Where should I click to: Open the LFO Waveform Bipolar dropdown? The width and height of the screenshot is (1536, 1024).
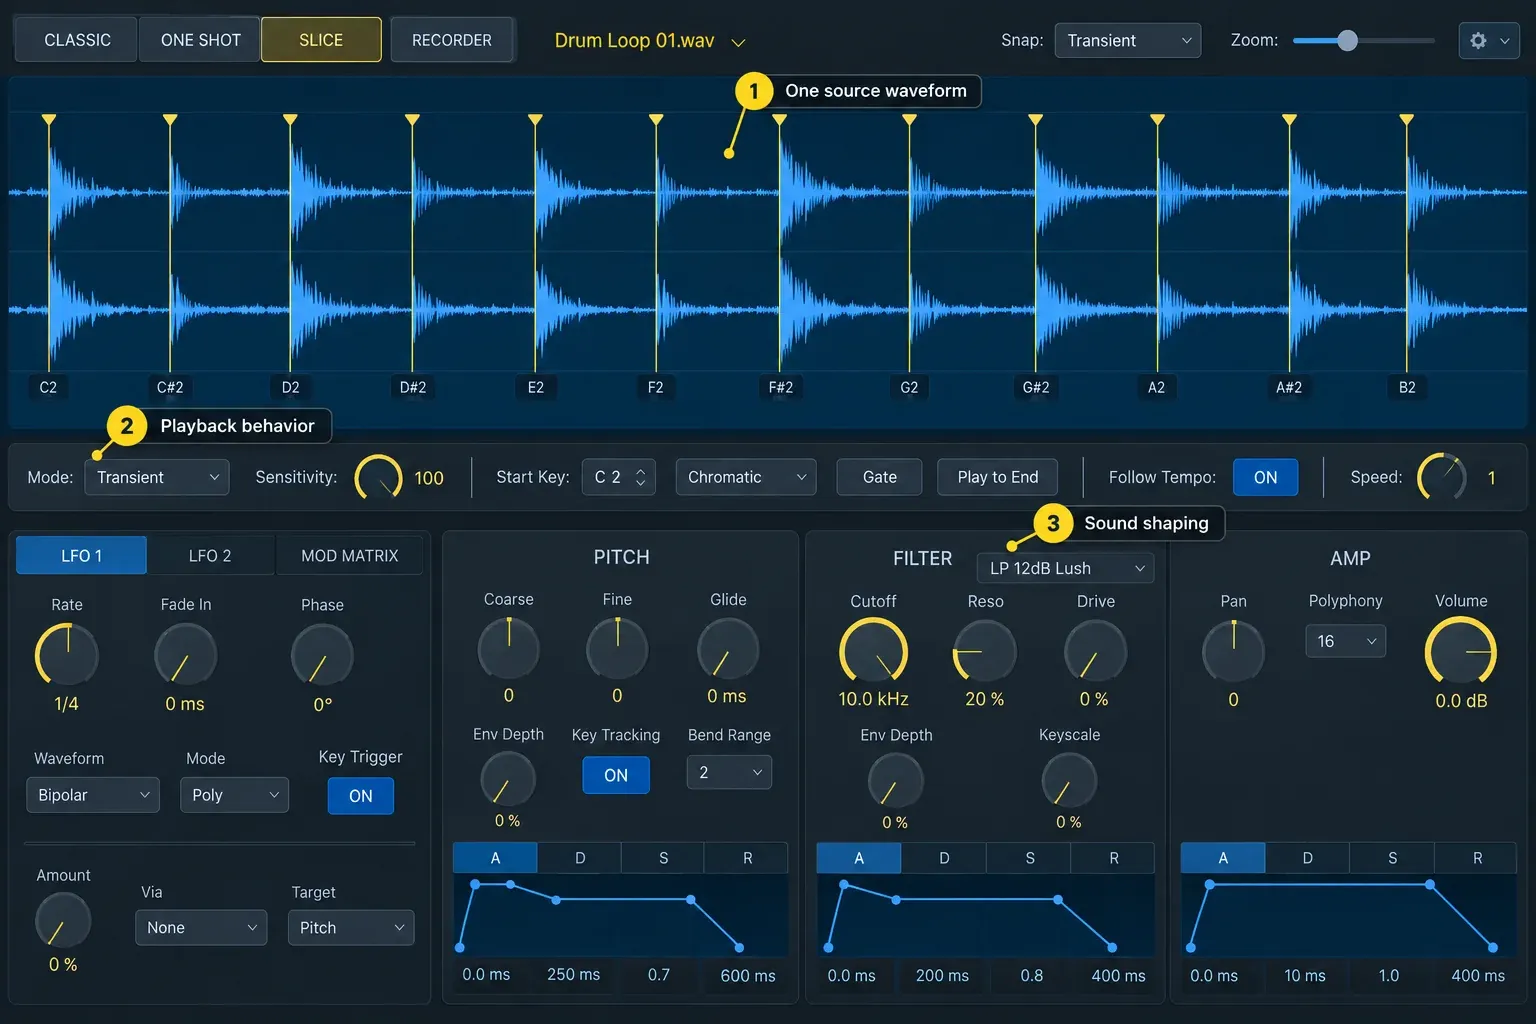pos(93,795)
